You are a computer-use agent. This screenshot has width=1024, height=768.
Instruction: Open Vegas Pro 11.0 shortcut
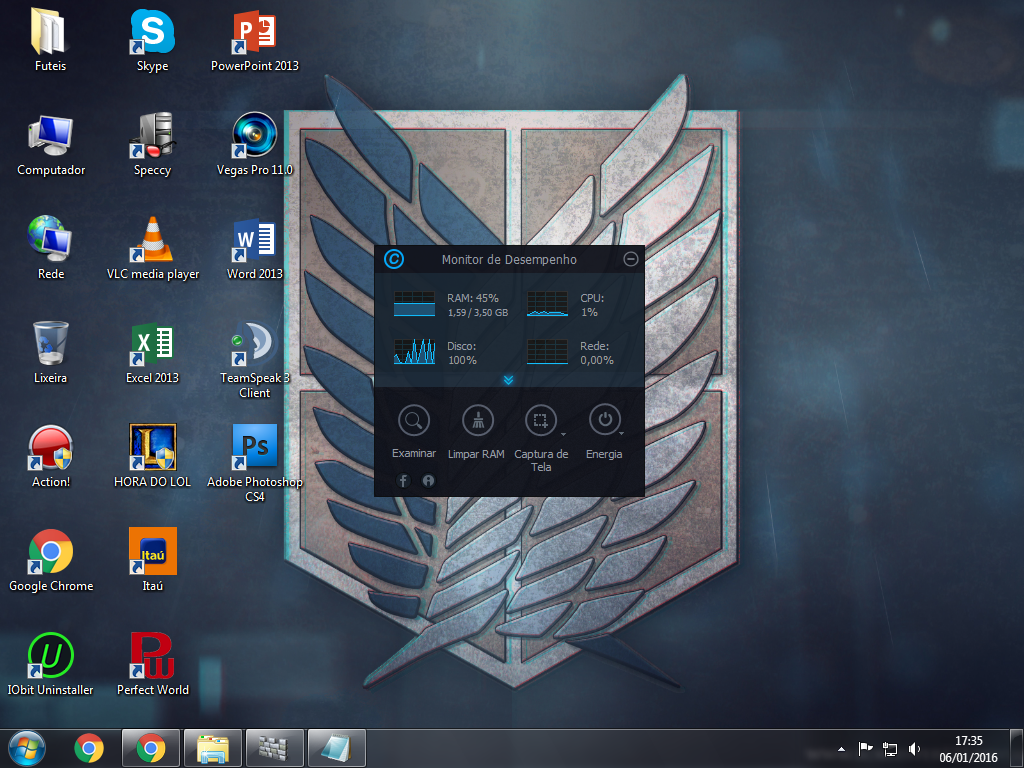pos(255,144)
